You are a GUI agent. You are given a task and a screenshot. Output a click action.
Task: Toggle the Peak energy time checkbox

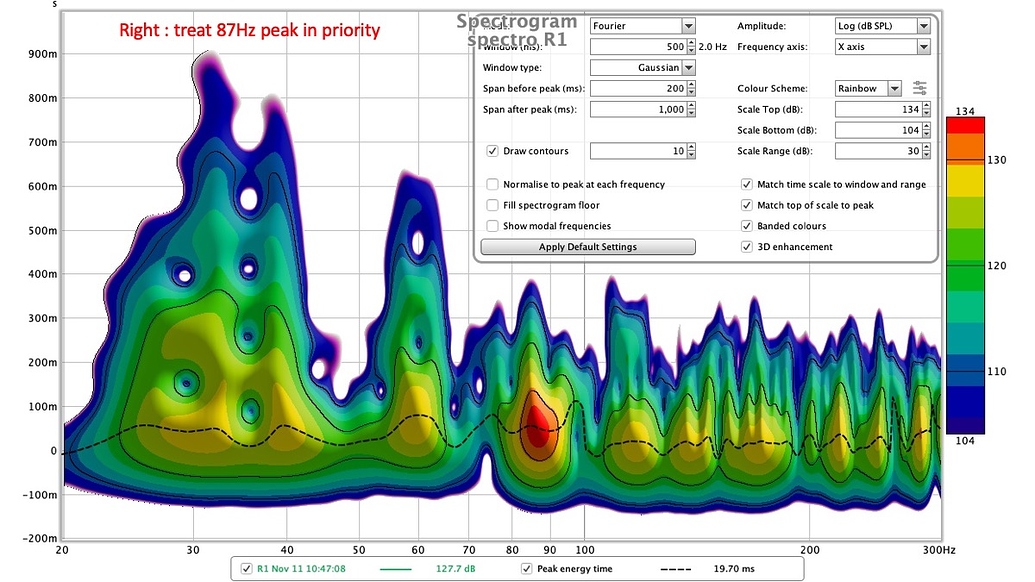(x=527, y=568)
